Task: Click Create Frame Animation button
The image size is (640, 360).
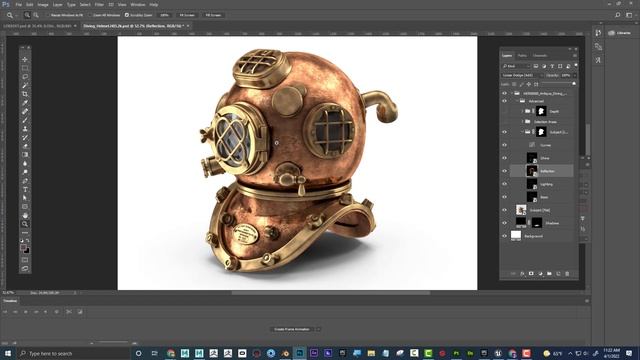Action: pos(292,329)
